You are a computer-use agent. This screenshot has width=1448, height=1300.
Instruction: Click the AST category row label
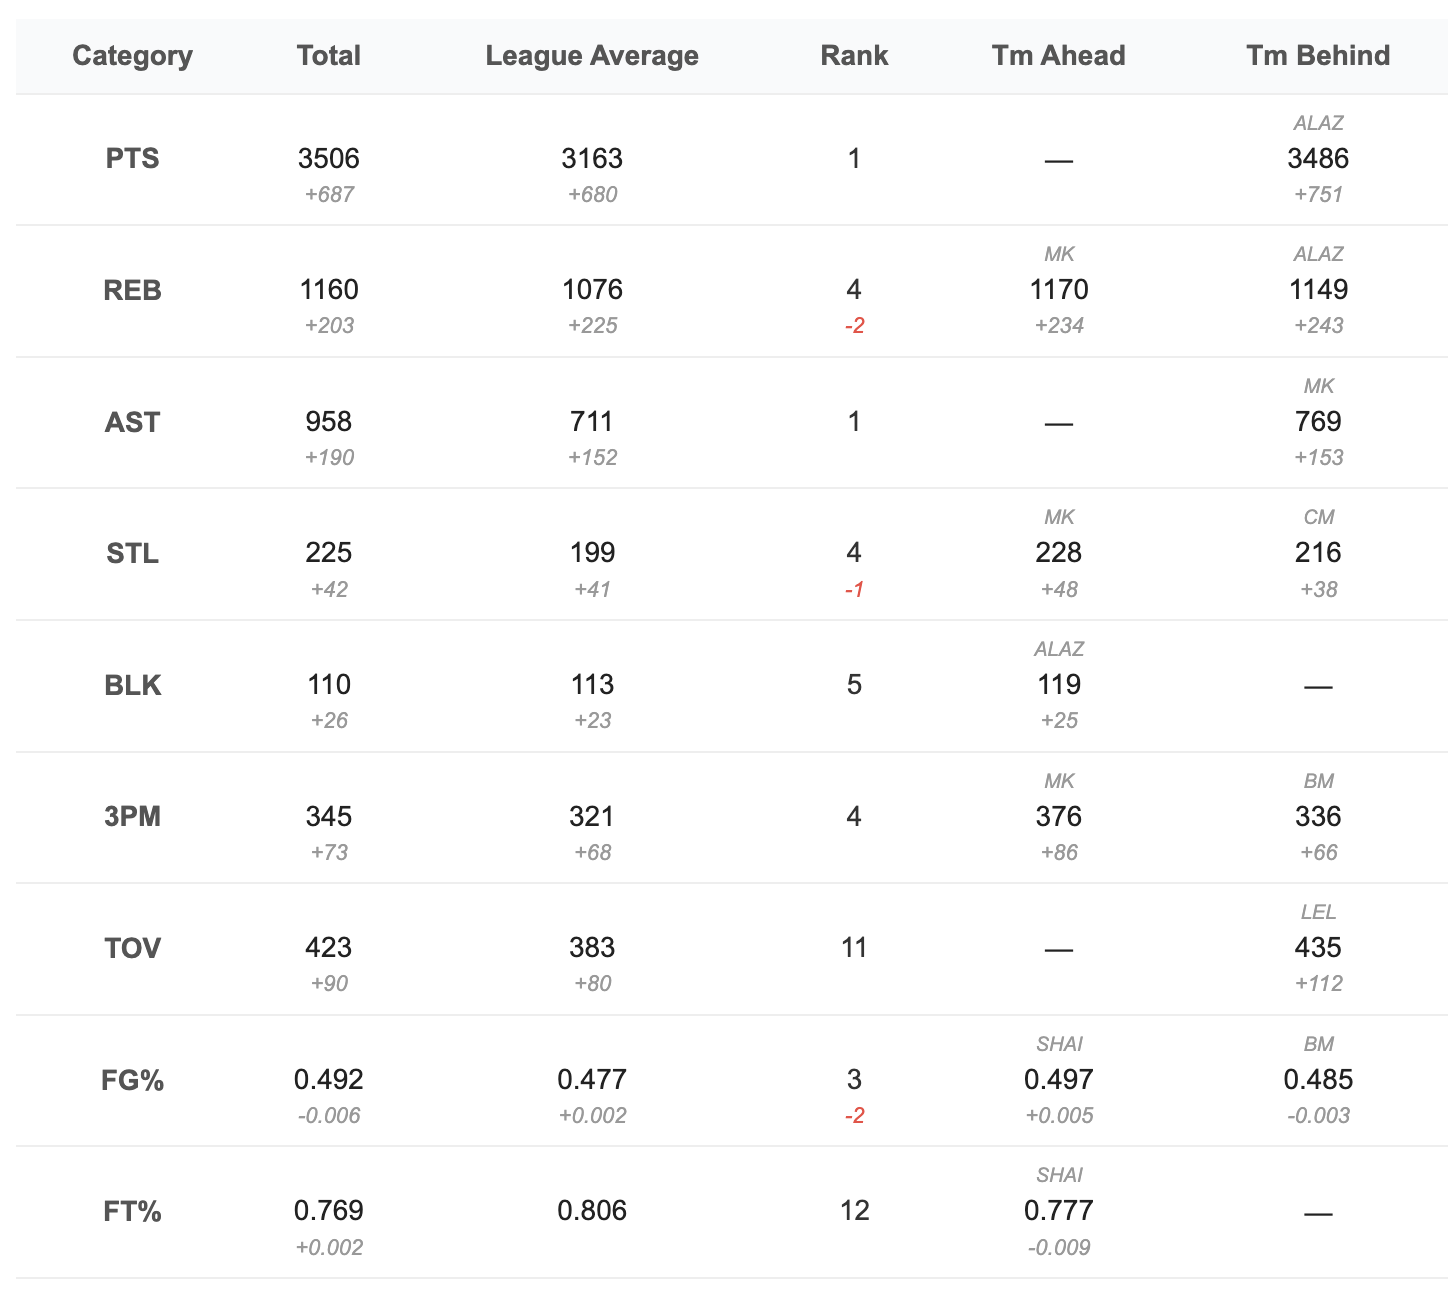tap(132, 422)
